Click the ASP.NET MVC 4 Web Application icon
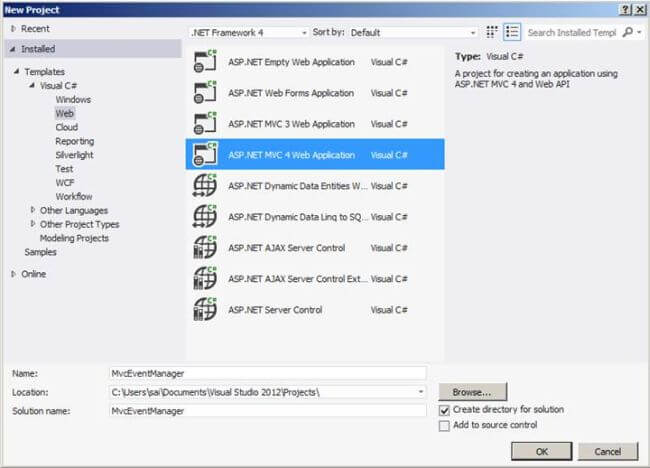Image resolution: width=650 pixels, height=468 pixels. (205, 154)
